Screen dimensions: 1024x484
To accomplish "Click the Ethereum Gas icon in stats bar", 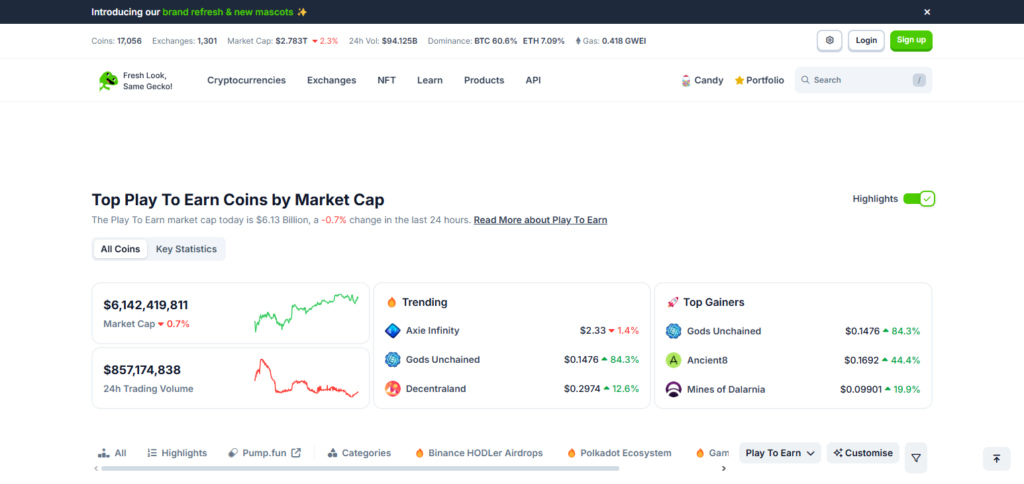I will pyautogui.click(x=578, y=40).
